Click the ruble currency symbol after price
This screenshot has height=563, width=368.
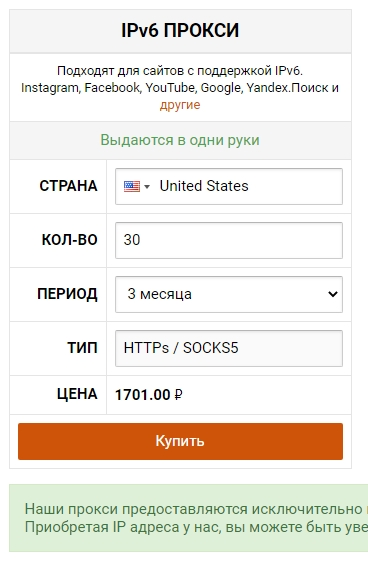point(178,395)
